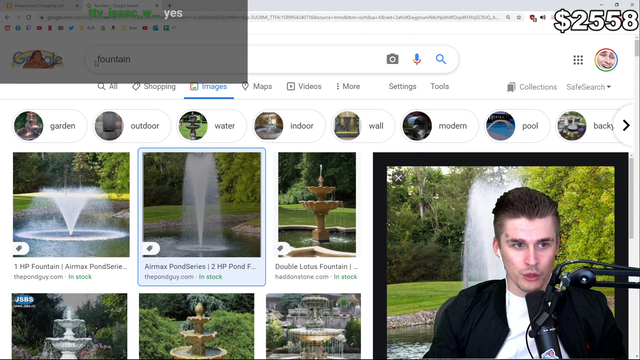
Task: Select the 1 HP Fountain wide-spray thumbnail
Action: pyautogui.click(x=71, y=204)
